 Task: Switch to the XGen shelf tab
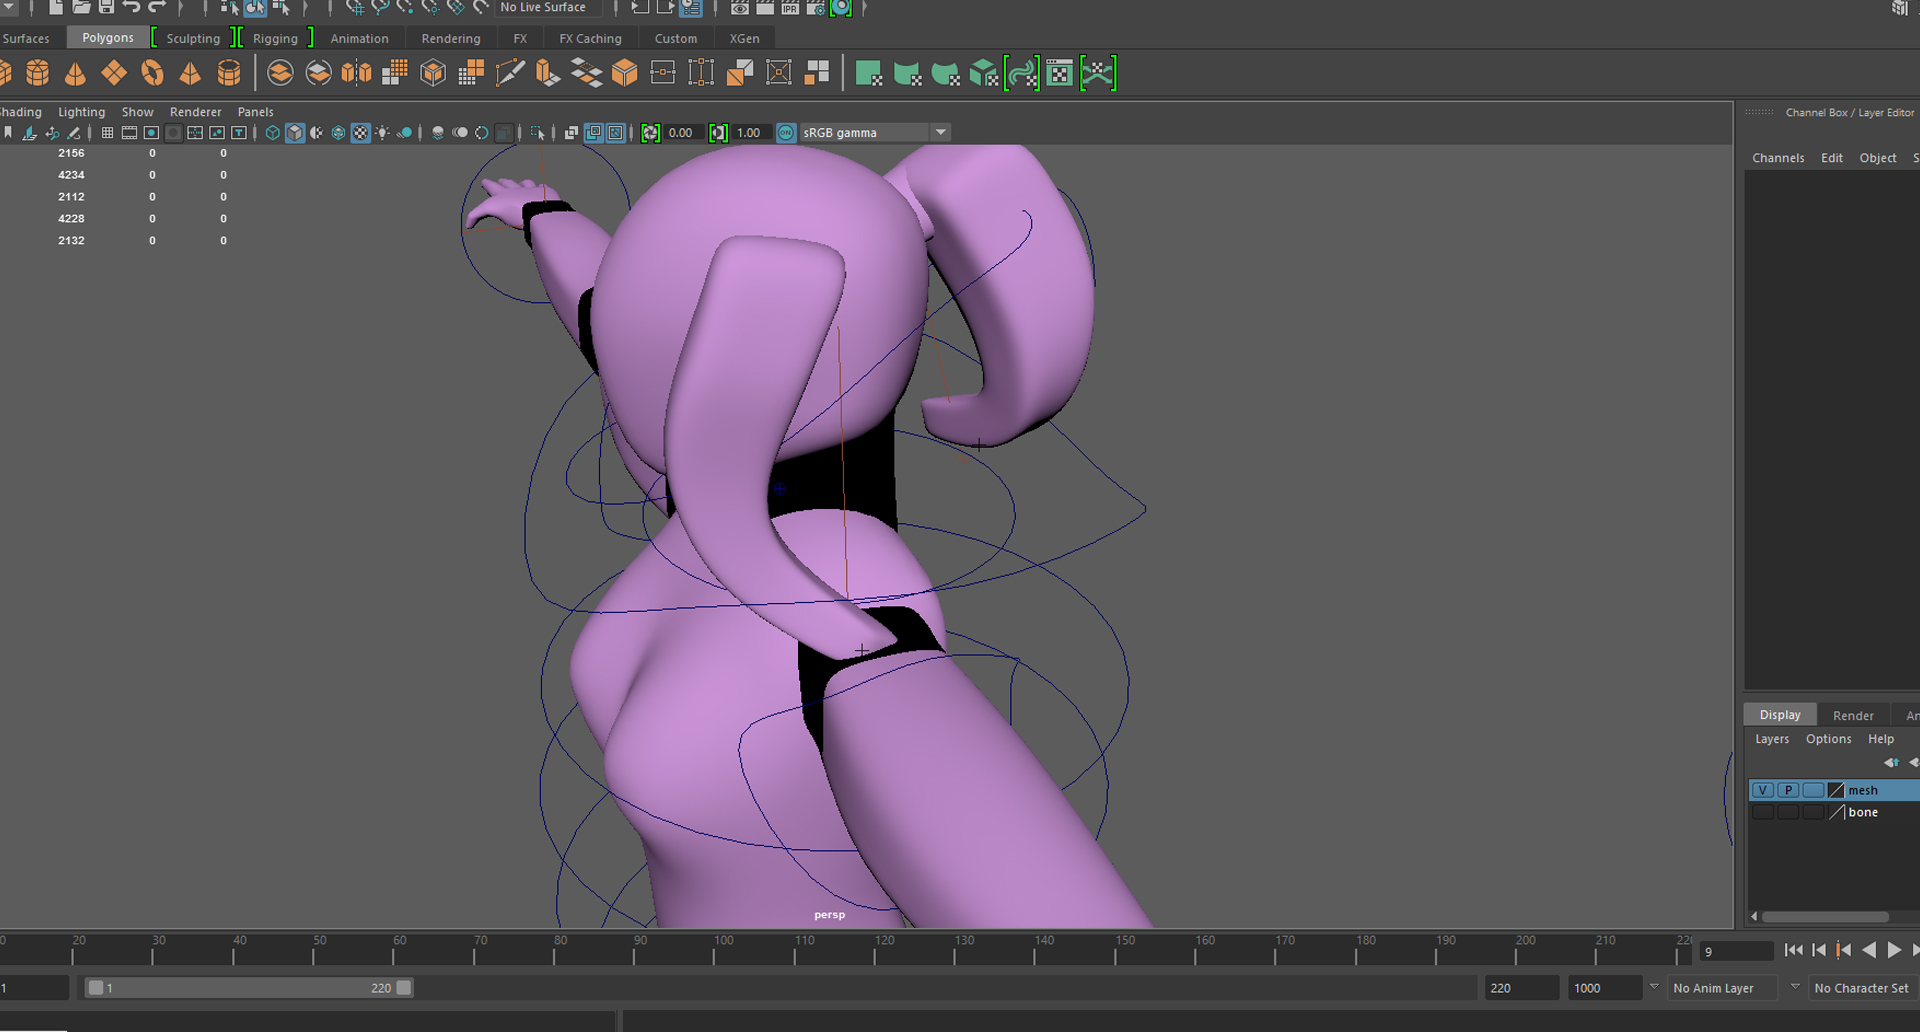744,38
